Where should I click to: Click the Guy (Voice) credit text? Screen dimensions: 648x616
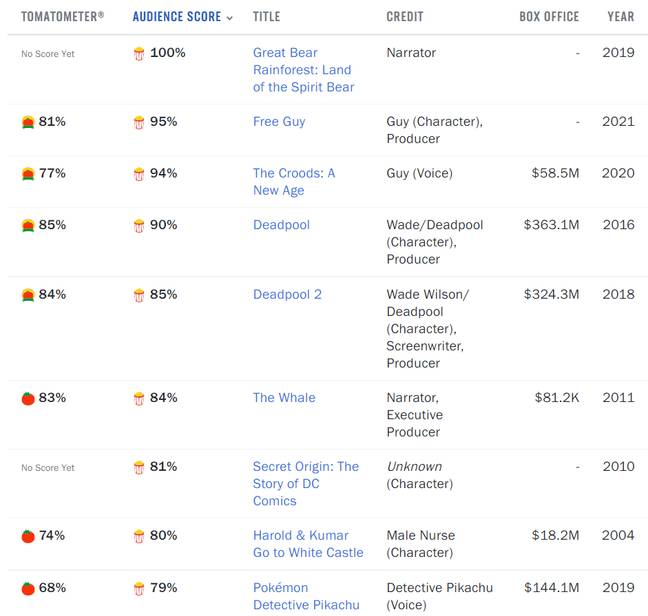coord(419,173)
